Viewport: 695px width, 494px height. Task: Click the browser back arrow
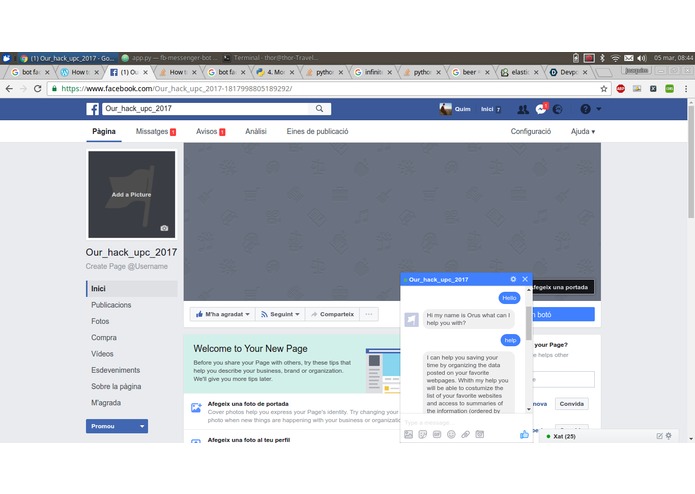click(x=9, y=89)
